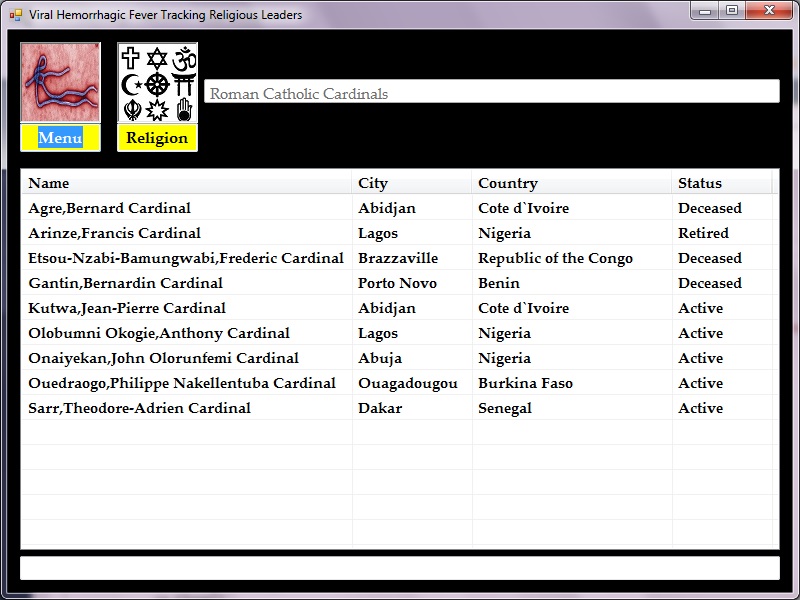Sort list by Name column header
The image size is (800, 600).
[187, 183]
